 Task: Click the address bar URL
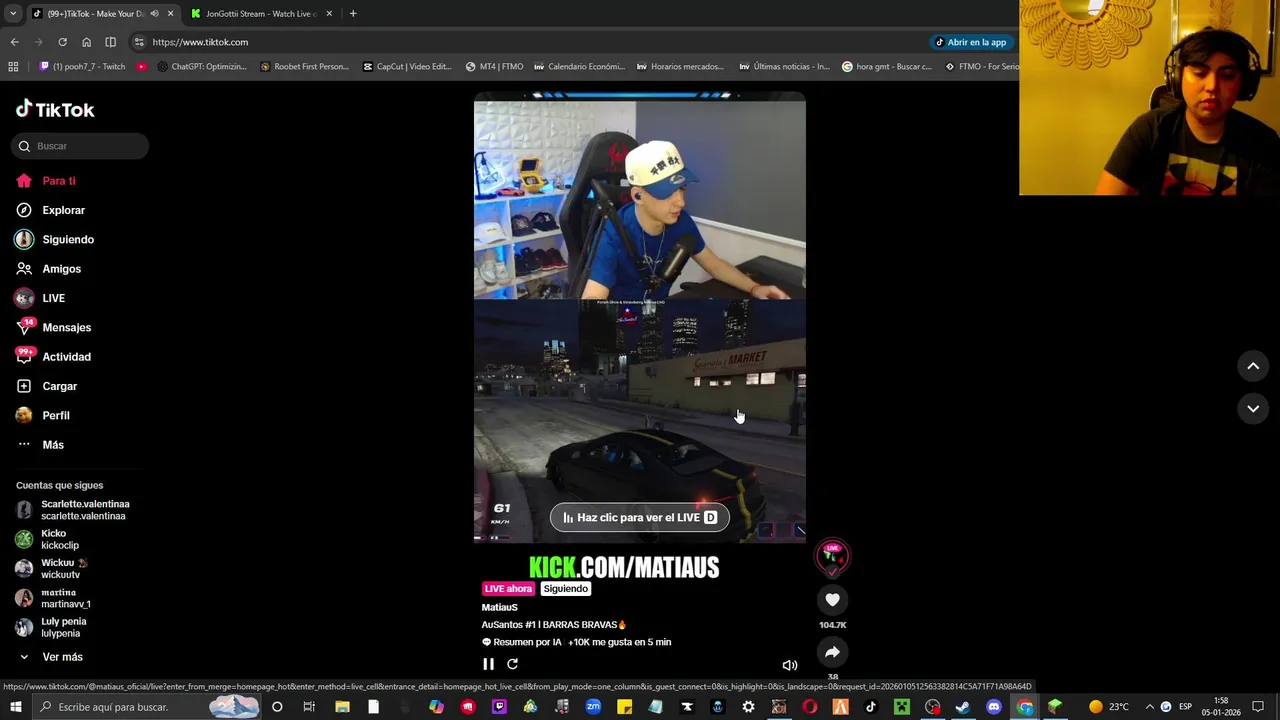[x=200, y=42]
